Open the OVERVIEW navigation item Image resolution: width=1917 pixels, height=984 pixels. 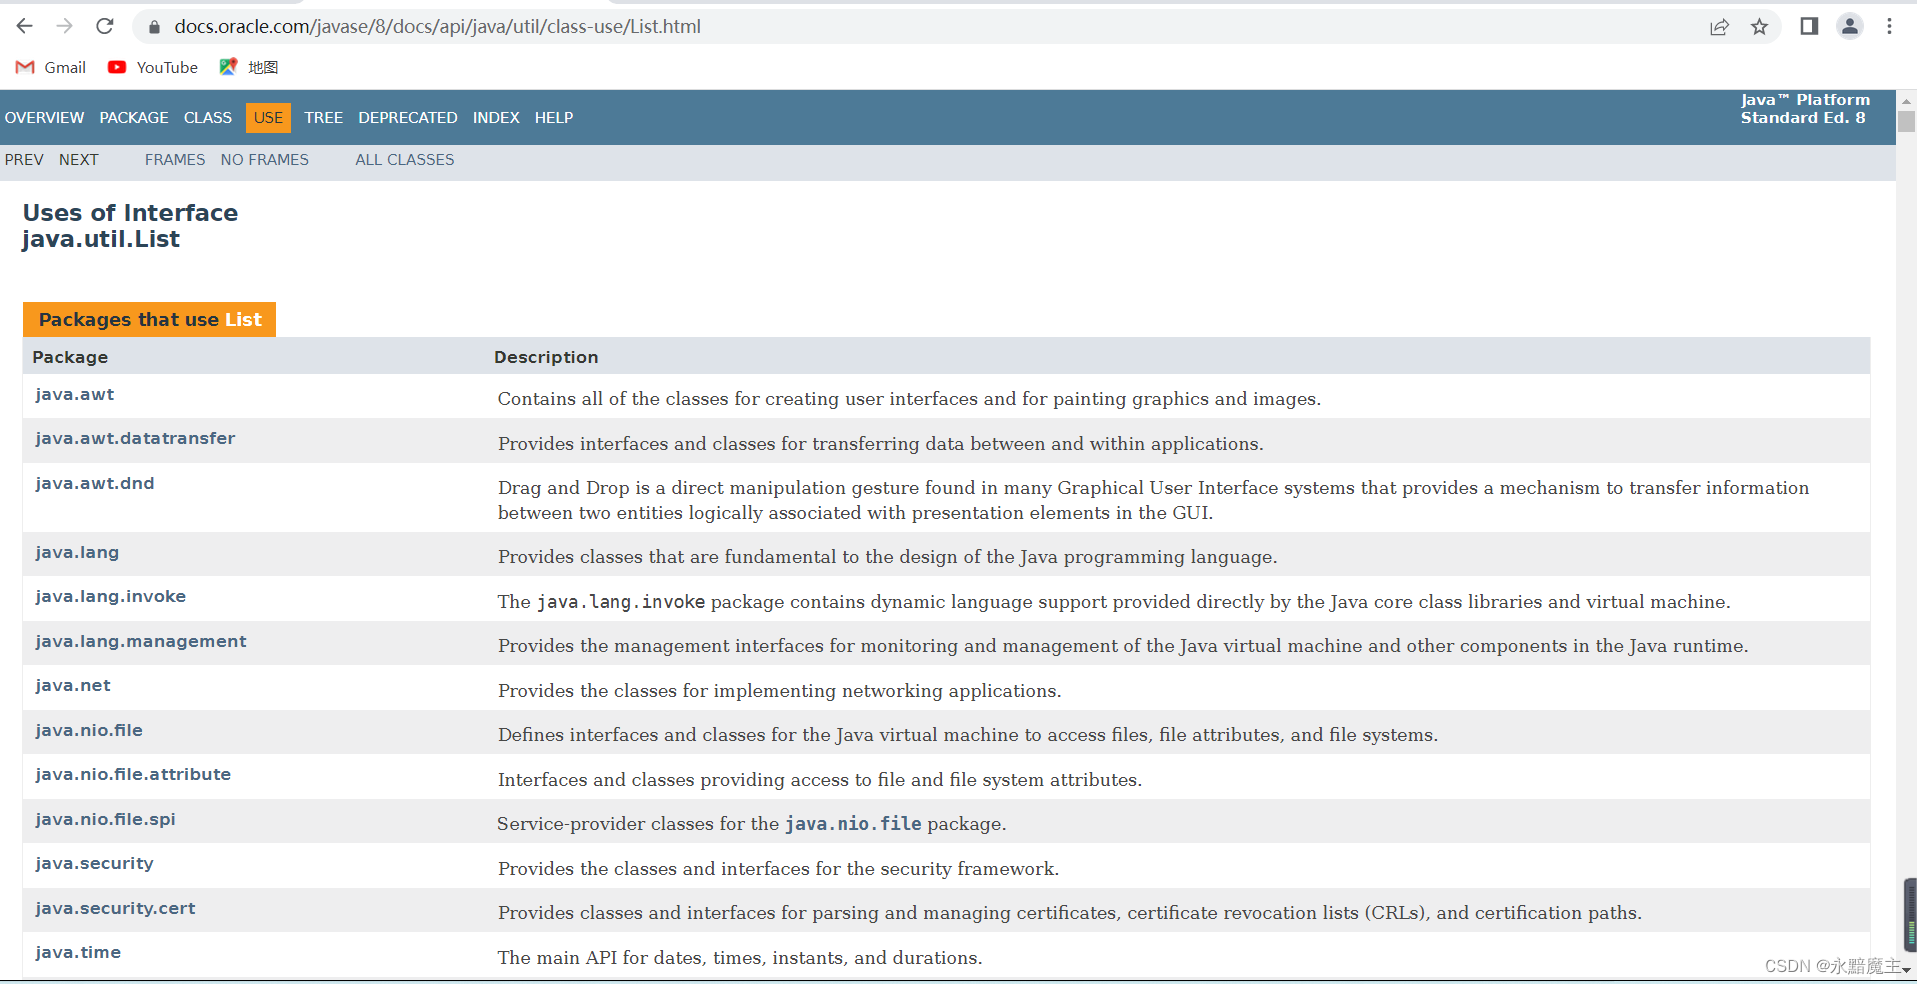coord(44,118)
